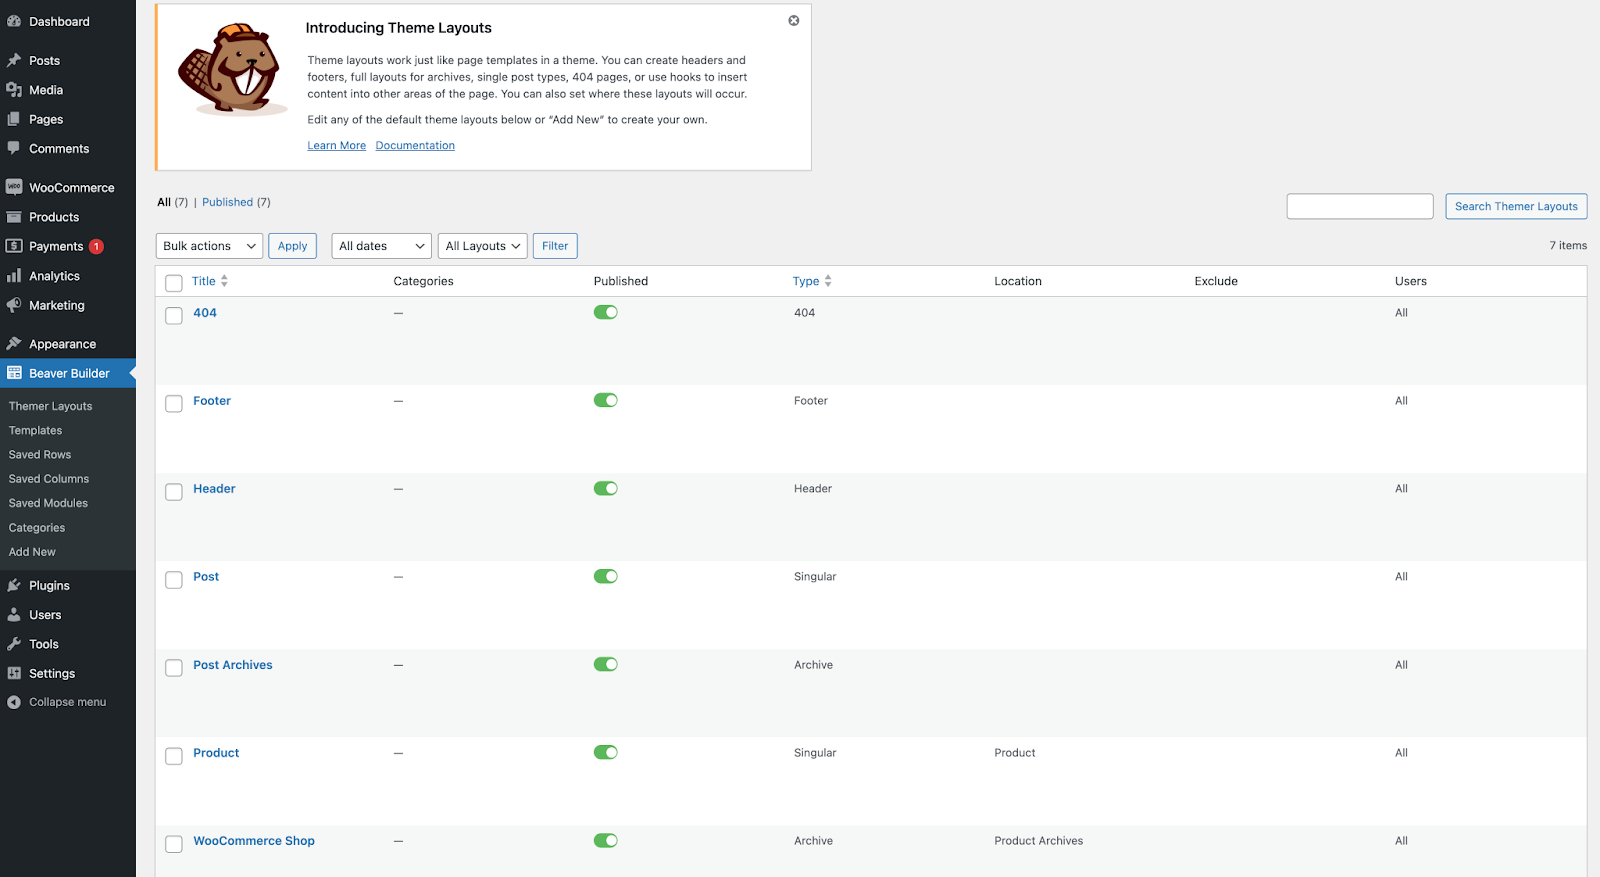This screenshot has height=877, width=1600.
Task: Toggle published switch for Footer layout
Action: pyautogui.click(x=606, y=400)
